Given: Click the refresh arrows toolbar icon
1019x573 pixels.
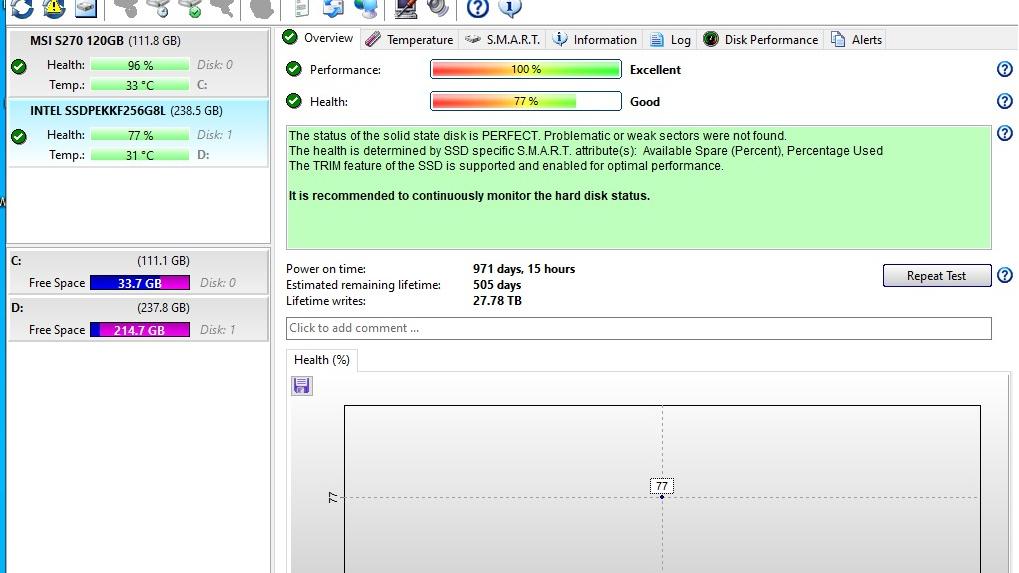Looking at the screenshot, I should tap(21, 8).
